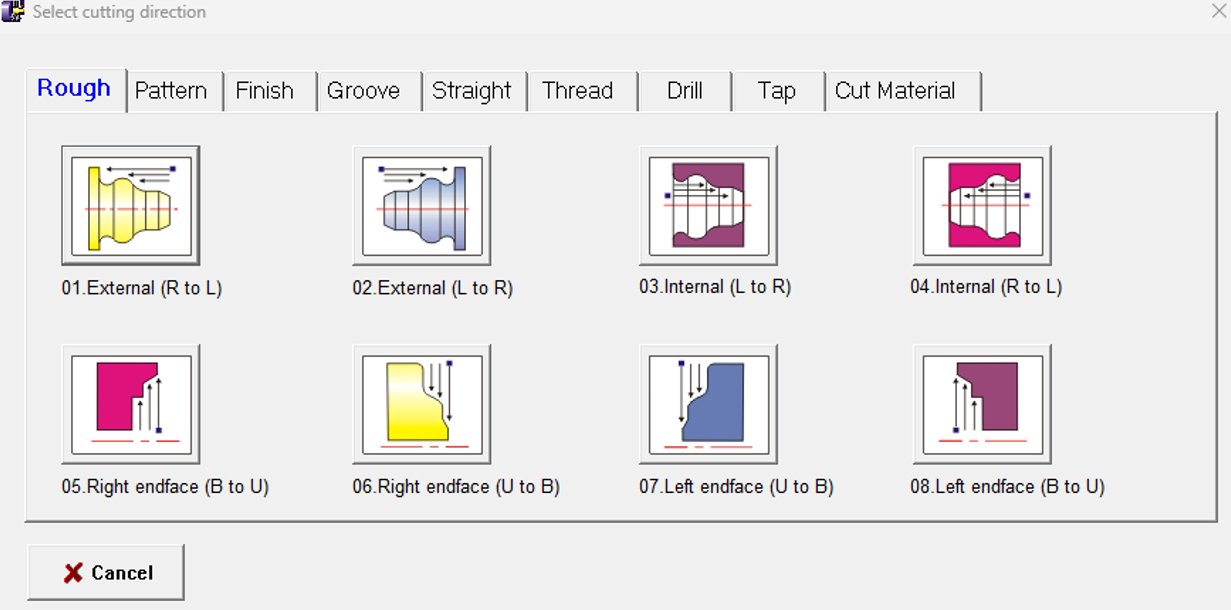
Task: Choose 05.Right endface (B to U) icon
Action: point(131,404)
